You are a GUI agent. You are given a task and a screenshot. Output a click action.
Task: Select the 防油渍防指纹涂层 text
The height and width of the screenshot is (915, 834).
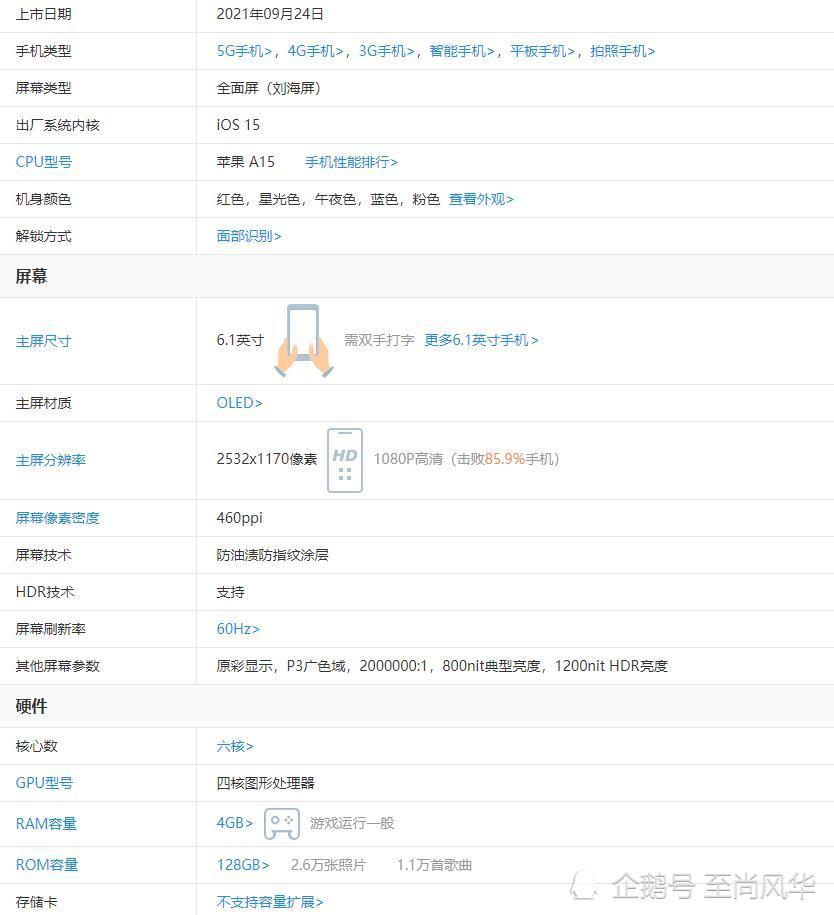click(x=273, y=555)
